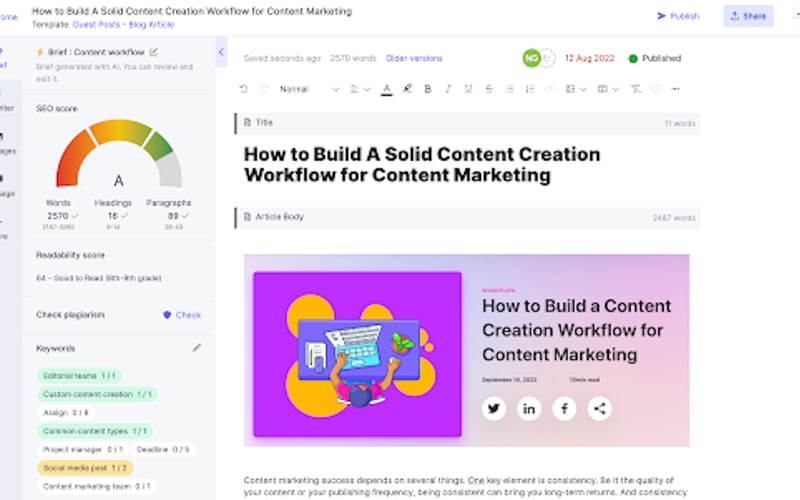The height and width of the screenshot is (500, 800).
Task: Open the Guest Posts - Blog Article template
Action: (x=123, y=24)
